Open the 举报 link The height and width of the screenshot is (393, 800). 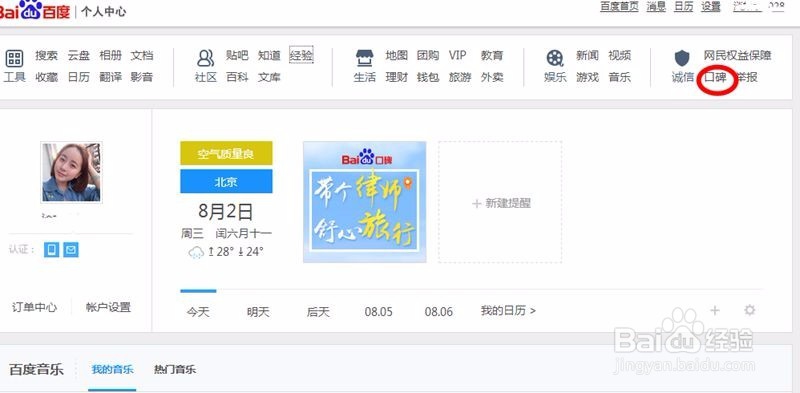click(x=747, y=77)
